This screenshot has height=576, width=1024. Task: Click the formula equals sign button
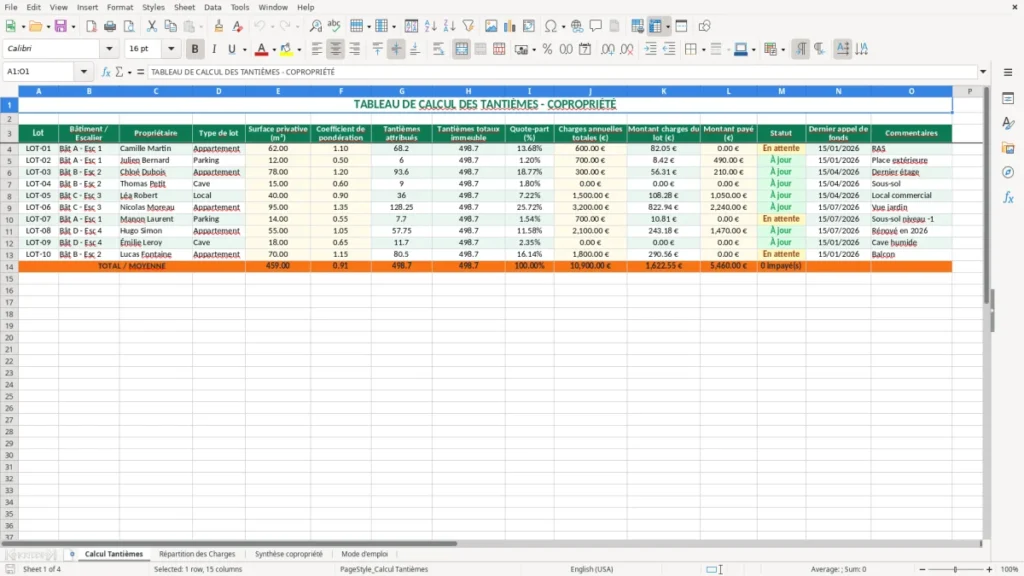[140, 72]
